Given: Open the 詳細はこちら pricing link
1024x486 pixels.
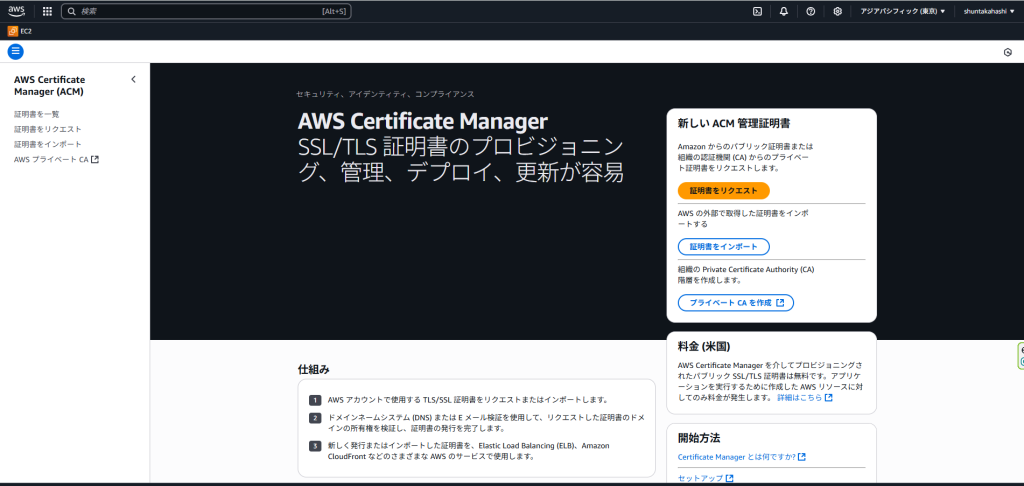Looking at the screenshot, I should tap(805, 397).
